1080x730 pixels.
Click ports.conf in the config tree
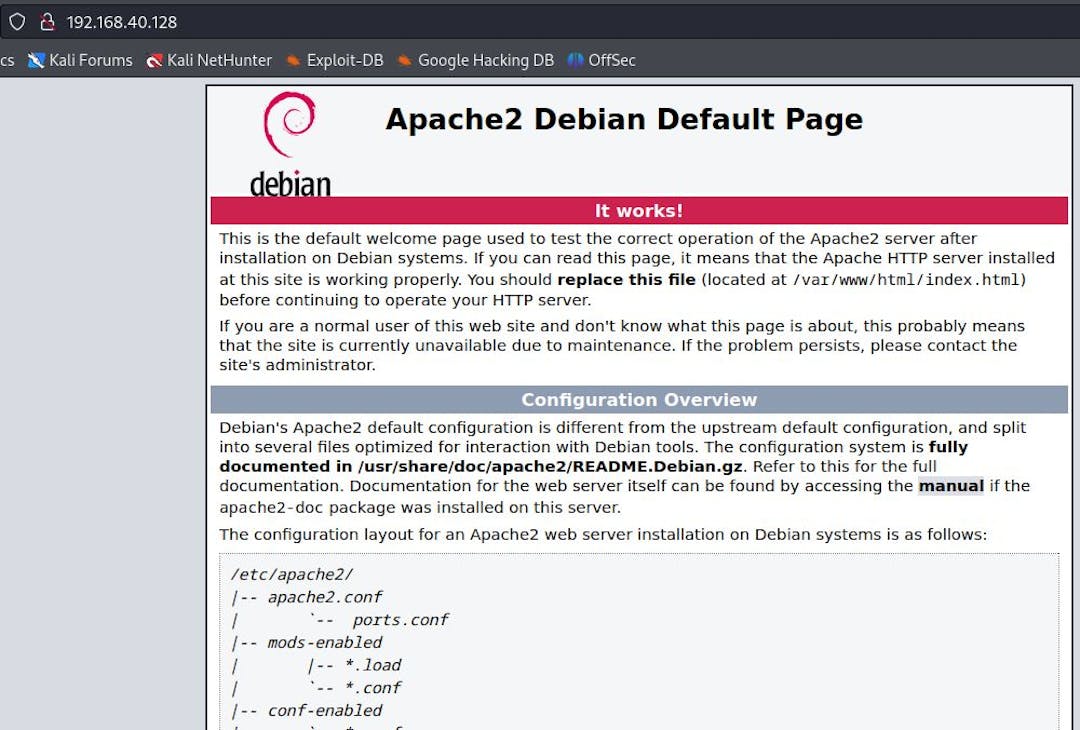[400, 620]
